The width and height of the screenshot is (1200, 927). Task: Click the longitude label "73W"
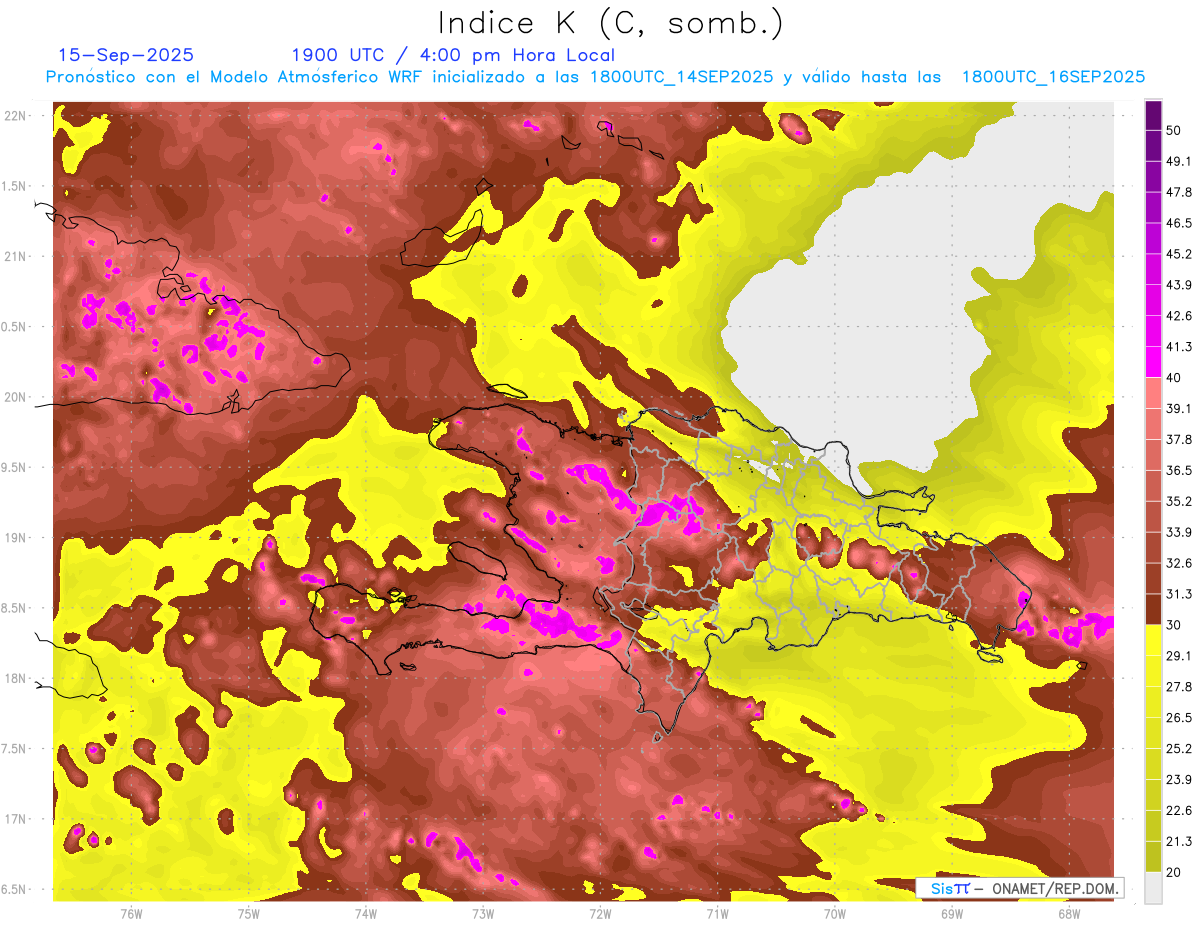483,913
